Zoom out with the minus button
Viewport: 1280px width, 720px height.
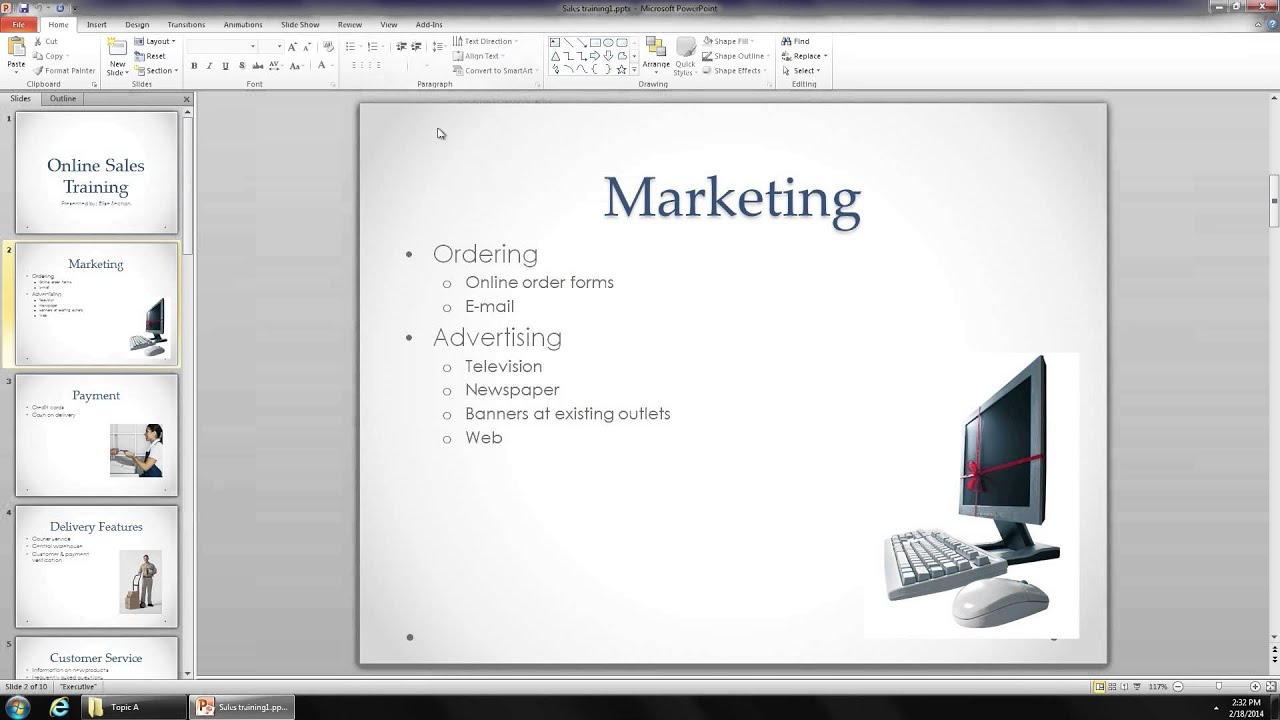(x=1179, y=687)
